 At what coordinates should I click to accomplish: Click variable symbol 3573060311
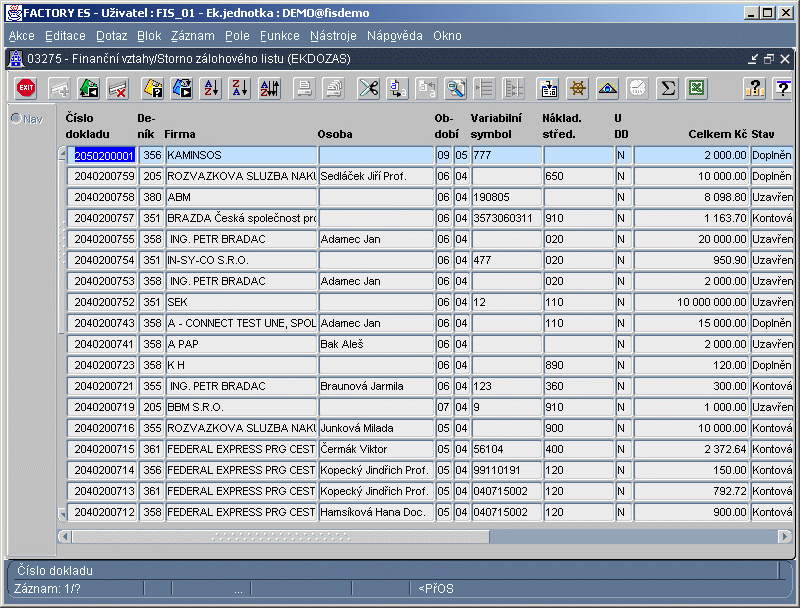pos(506,218)
